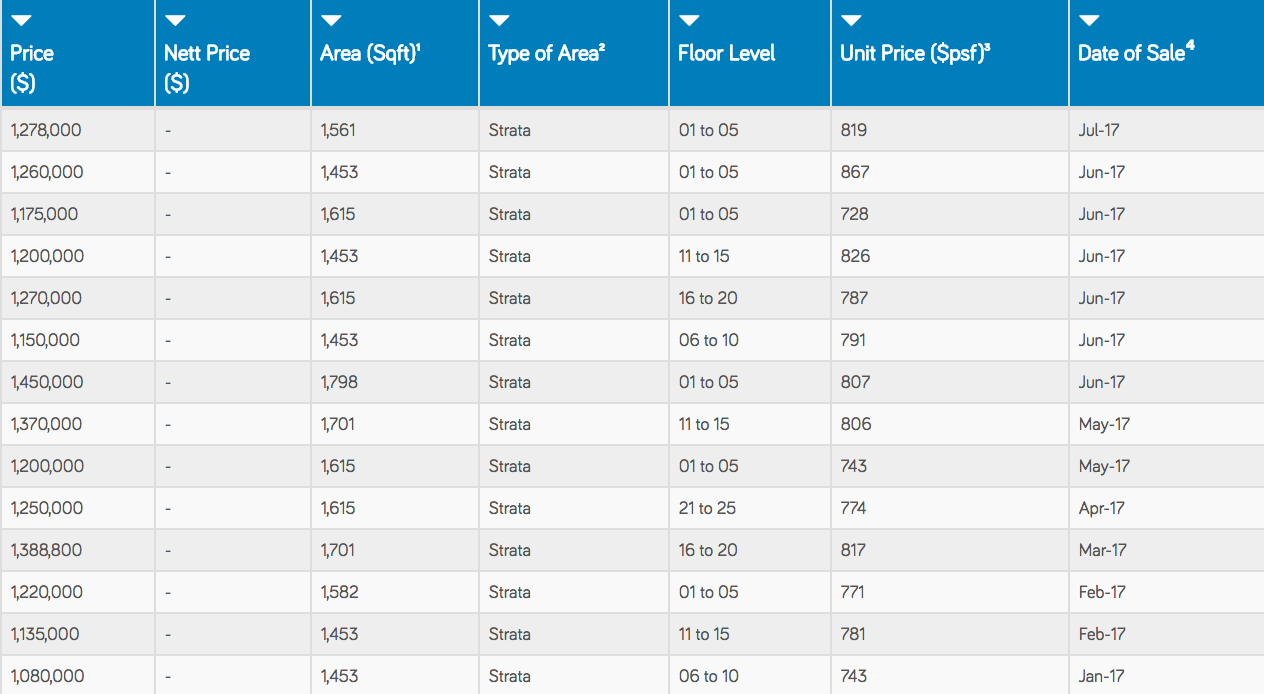This screenshot has width=1264, height=694.
Task: Click the May-17 date in the 1,370,000 row
Action: (x=1104, y=424)
